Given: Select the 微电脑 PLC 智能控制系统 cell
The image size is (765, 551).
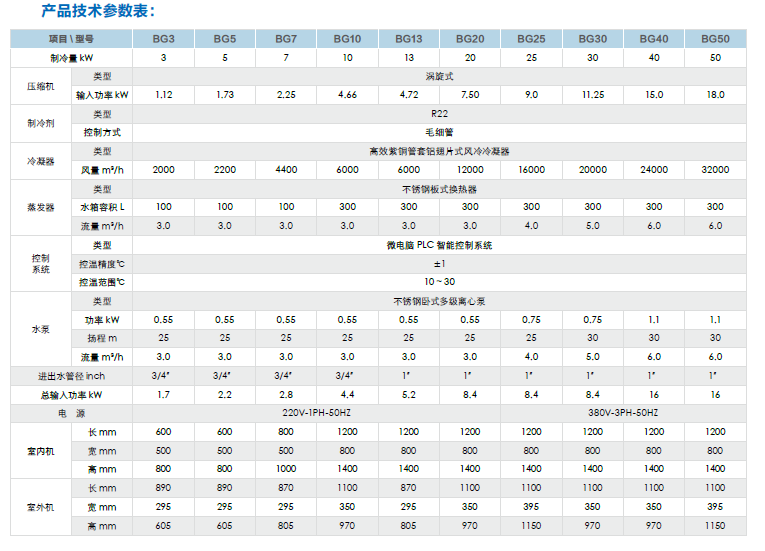Looking at the screenshot, I should 440,245.
